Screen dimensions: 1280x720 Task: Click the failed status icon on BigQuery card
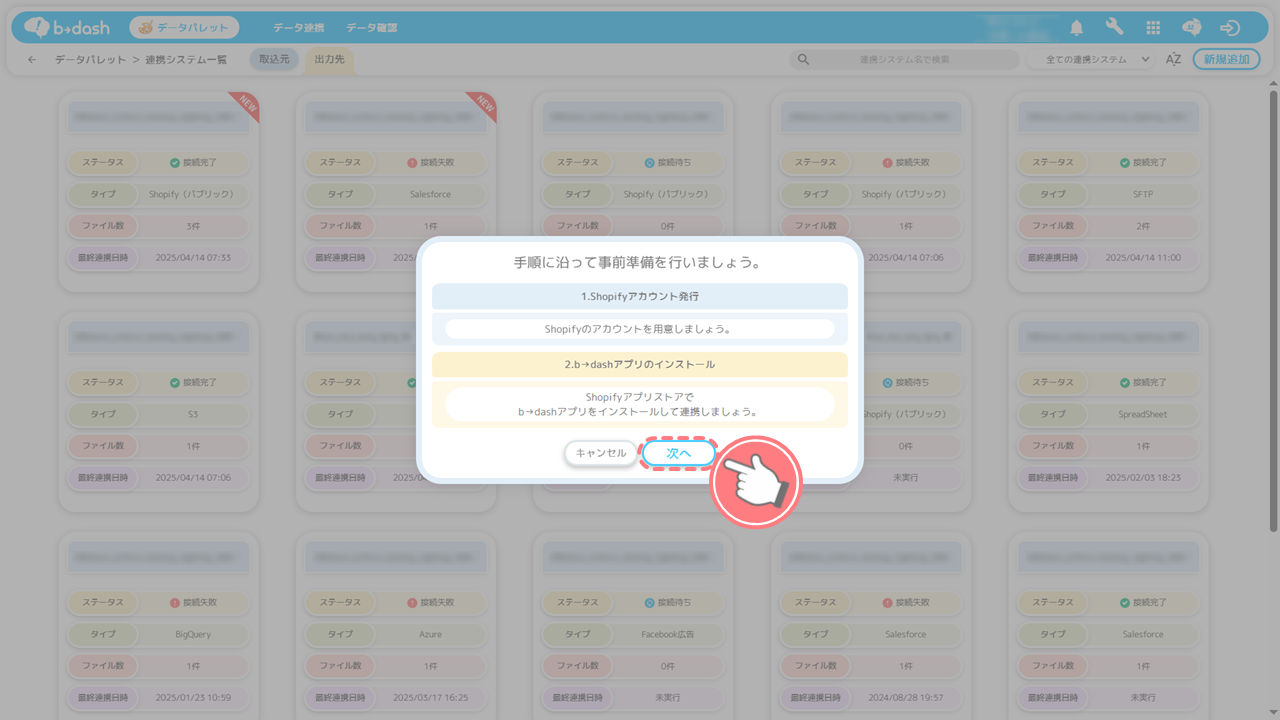[175, 603]
